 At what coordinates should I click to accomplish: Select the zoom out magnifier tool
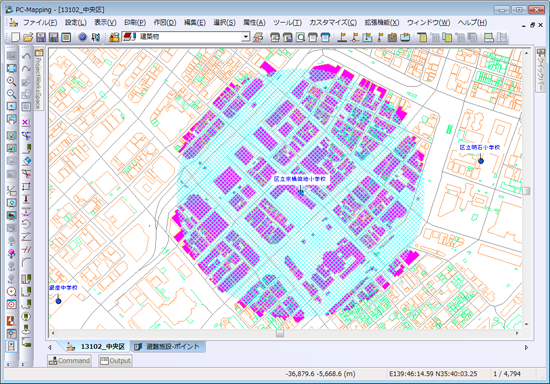coord(12,94)
